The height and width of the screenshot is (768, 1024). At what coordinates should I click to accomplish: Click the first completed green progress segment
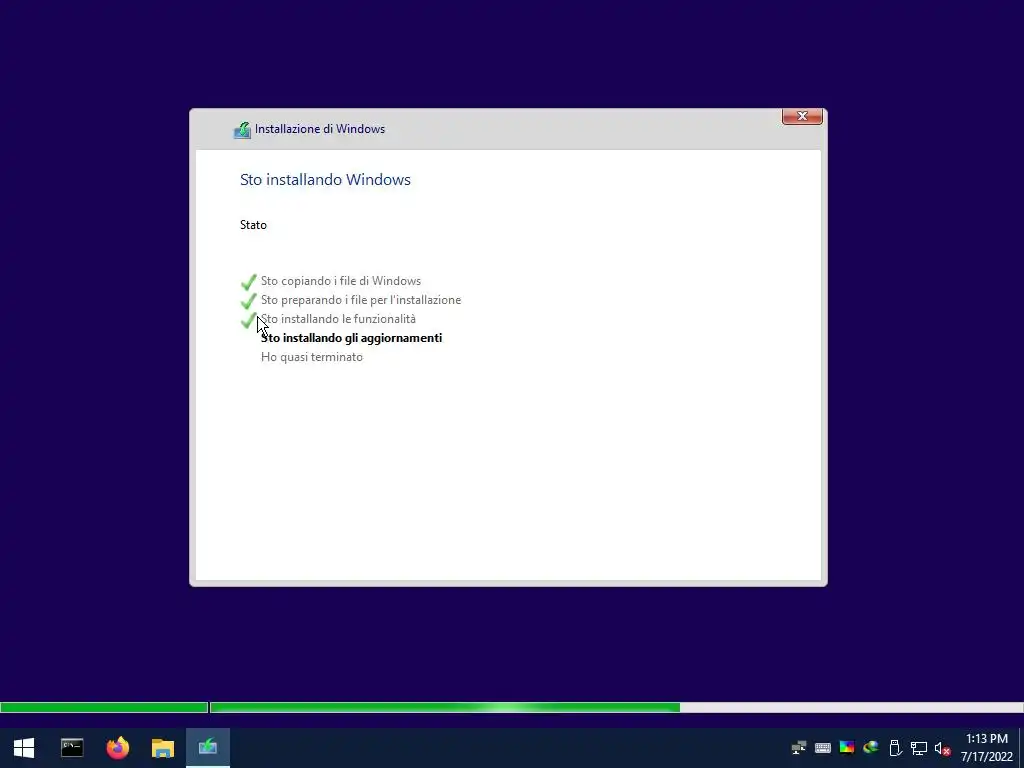104,707
